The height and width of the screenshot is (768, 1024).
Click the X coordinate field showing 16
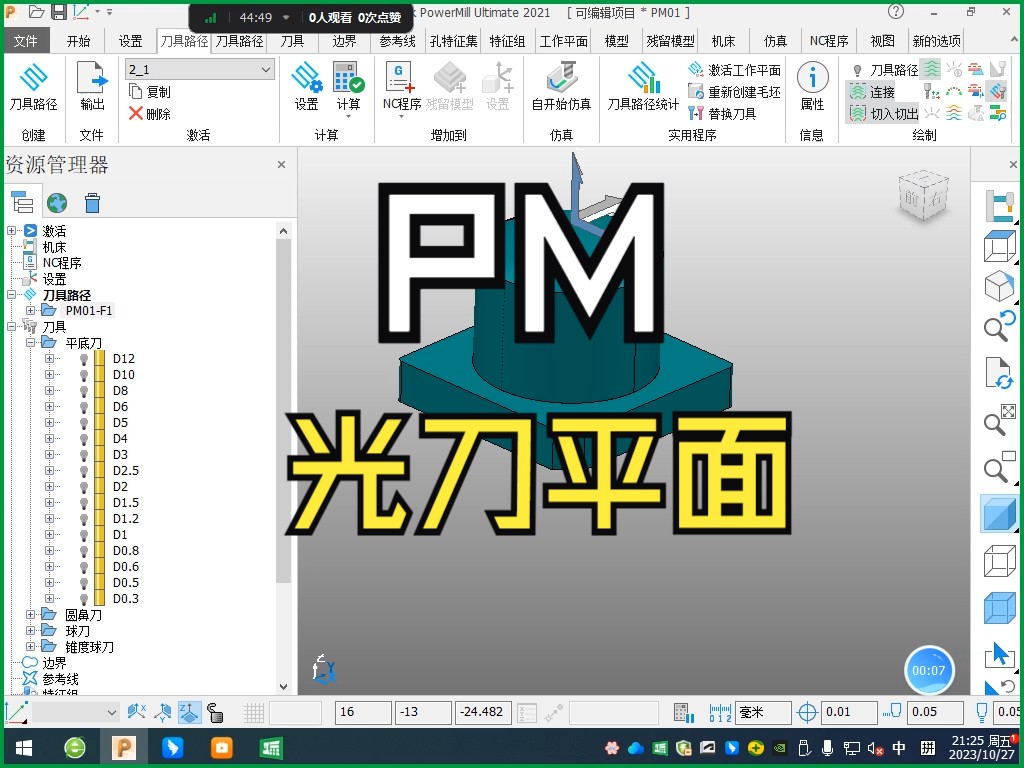[x=364, y=712]
